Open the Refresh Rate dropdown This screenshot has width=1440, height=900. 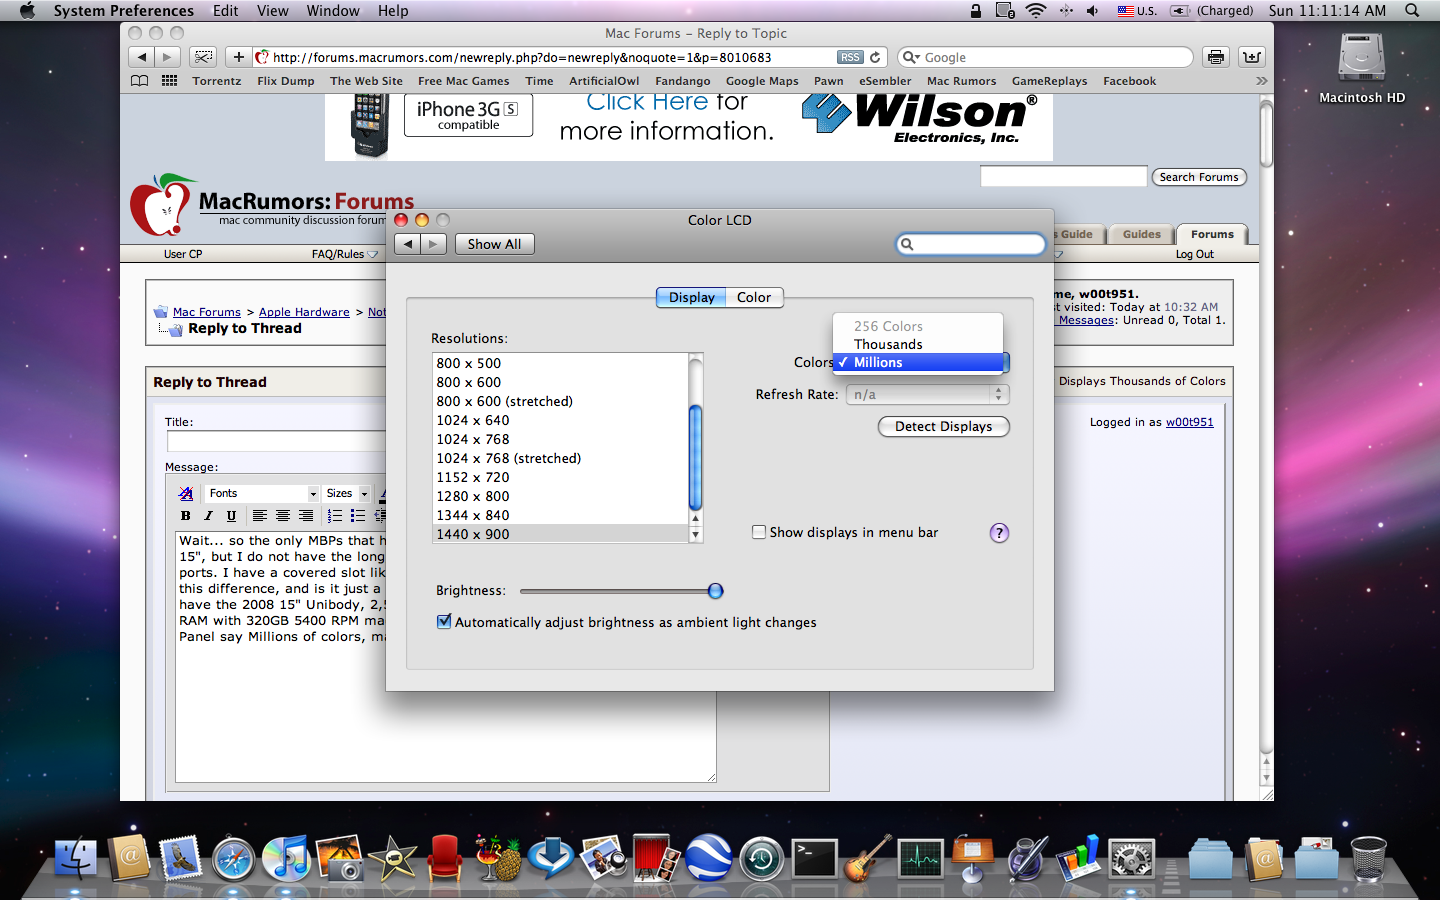pos(928,395)
